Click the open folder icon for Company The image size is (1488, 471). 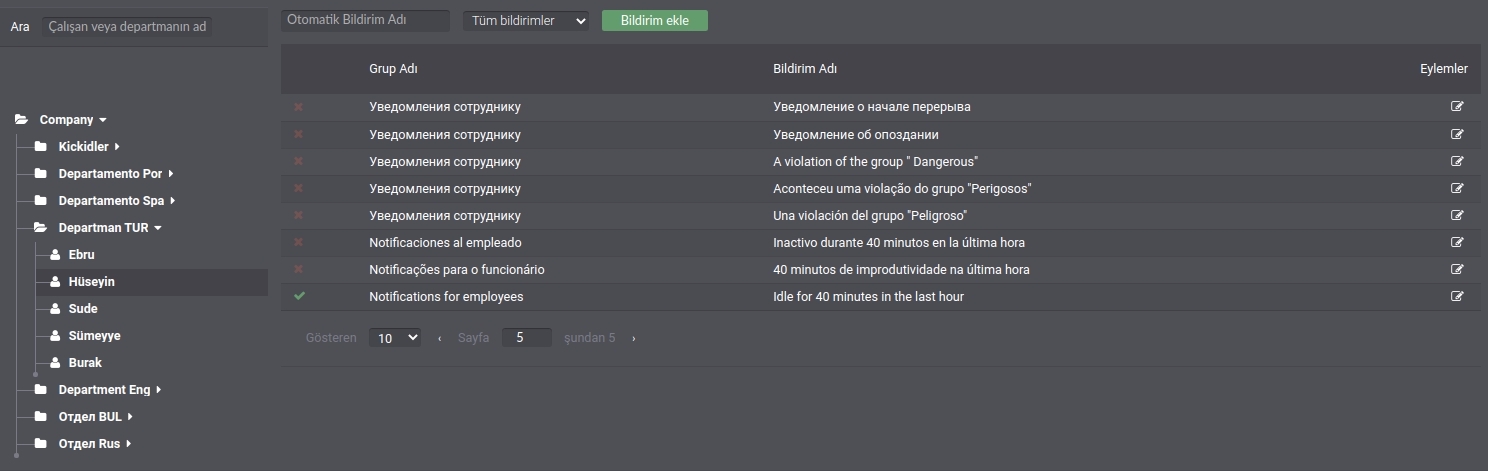click(21, 120)
